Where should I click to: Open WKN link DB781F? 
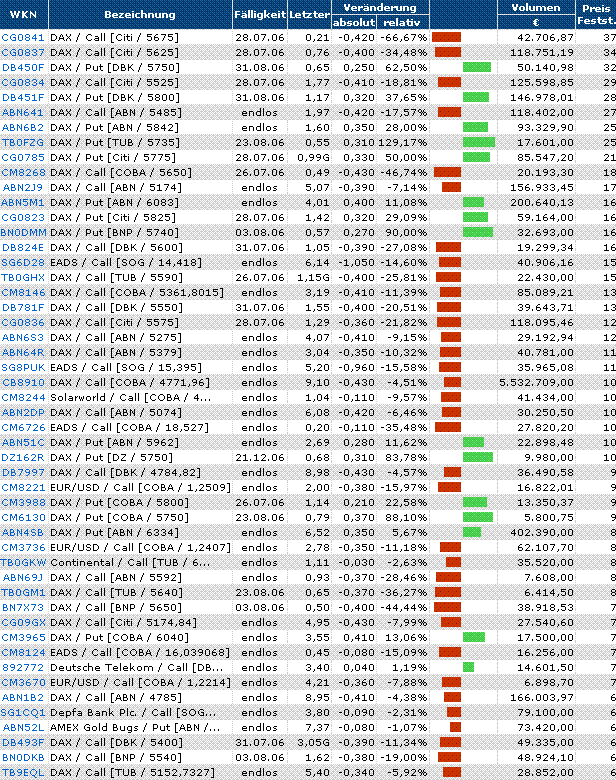point(23,307)
